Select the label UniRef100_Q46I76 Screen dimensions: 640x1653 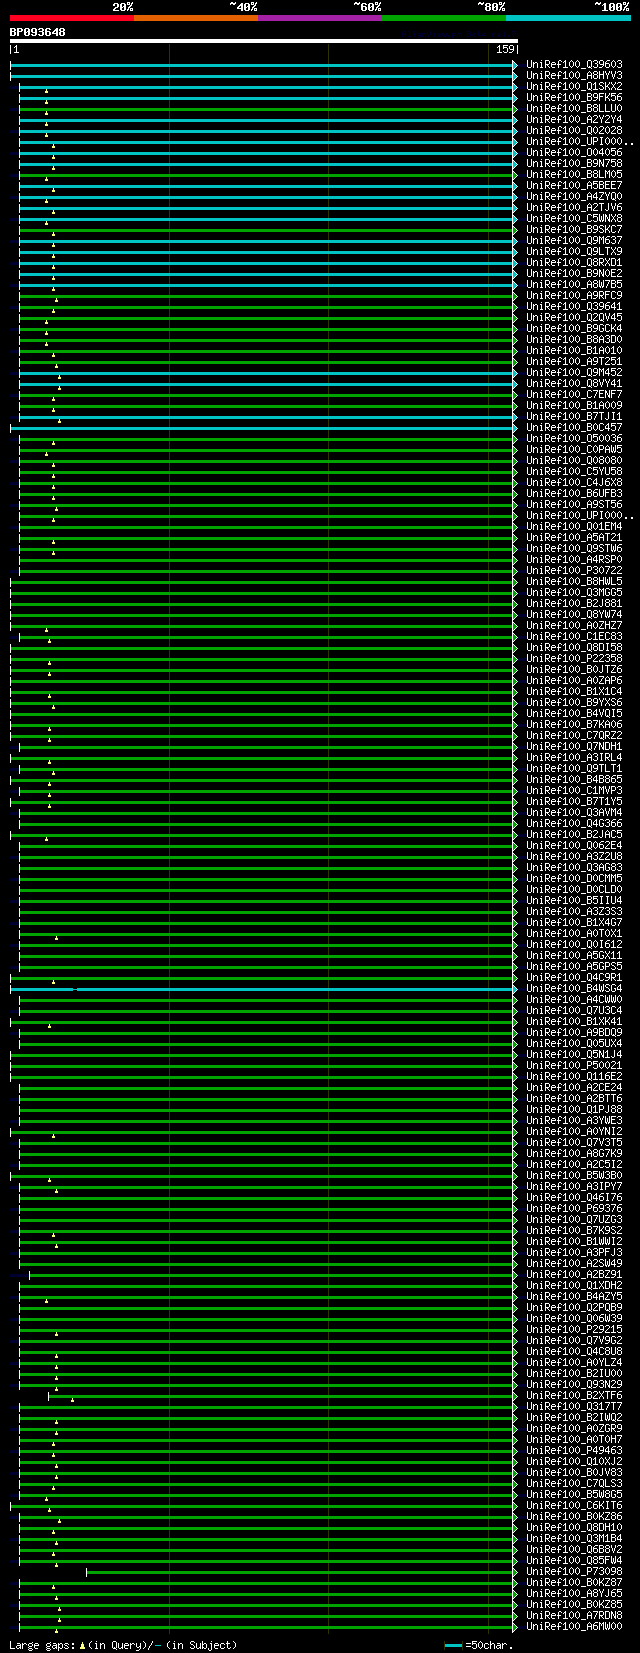(x=574, y=1197)
